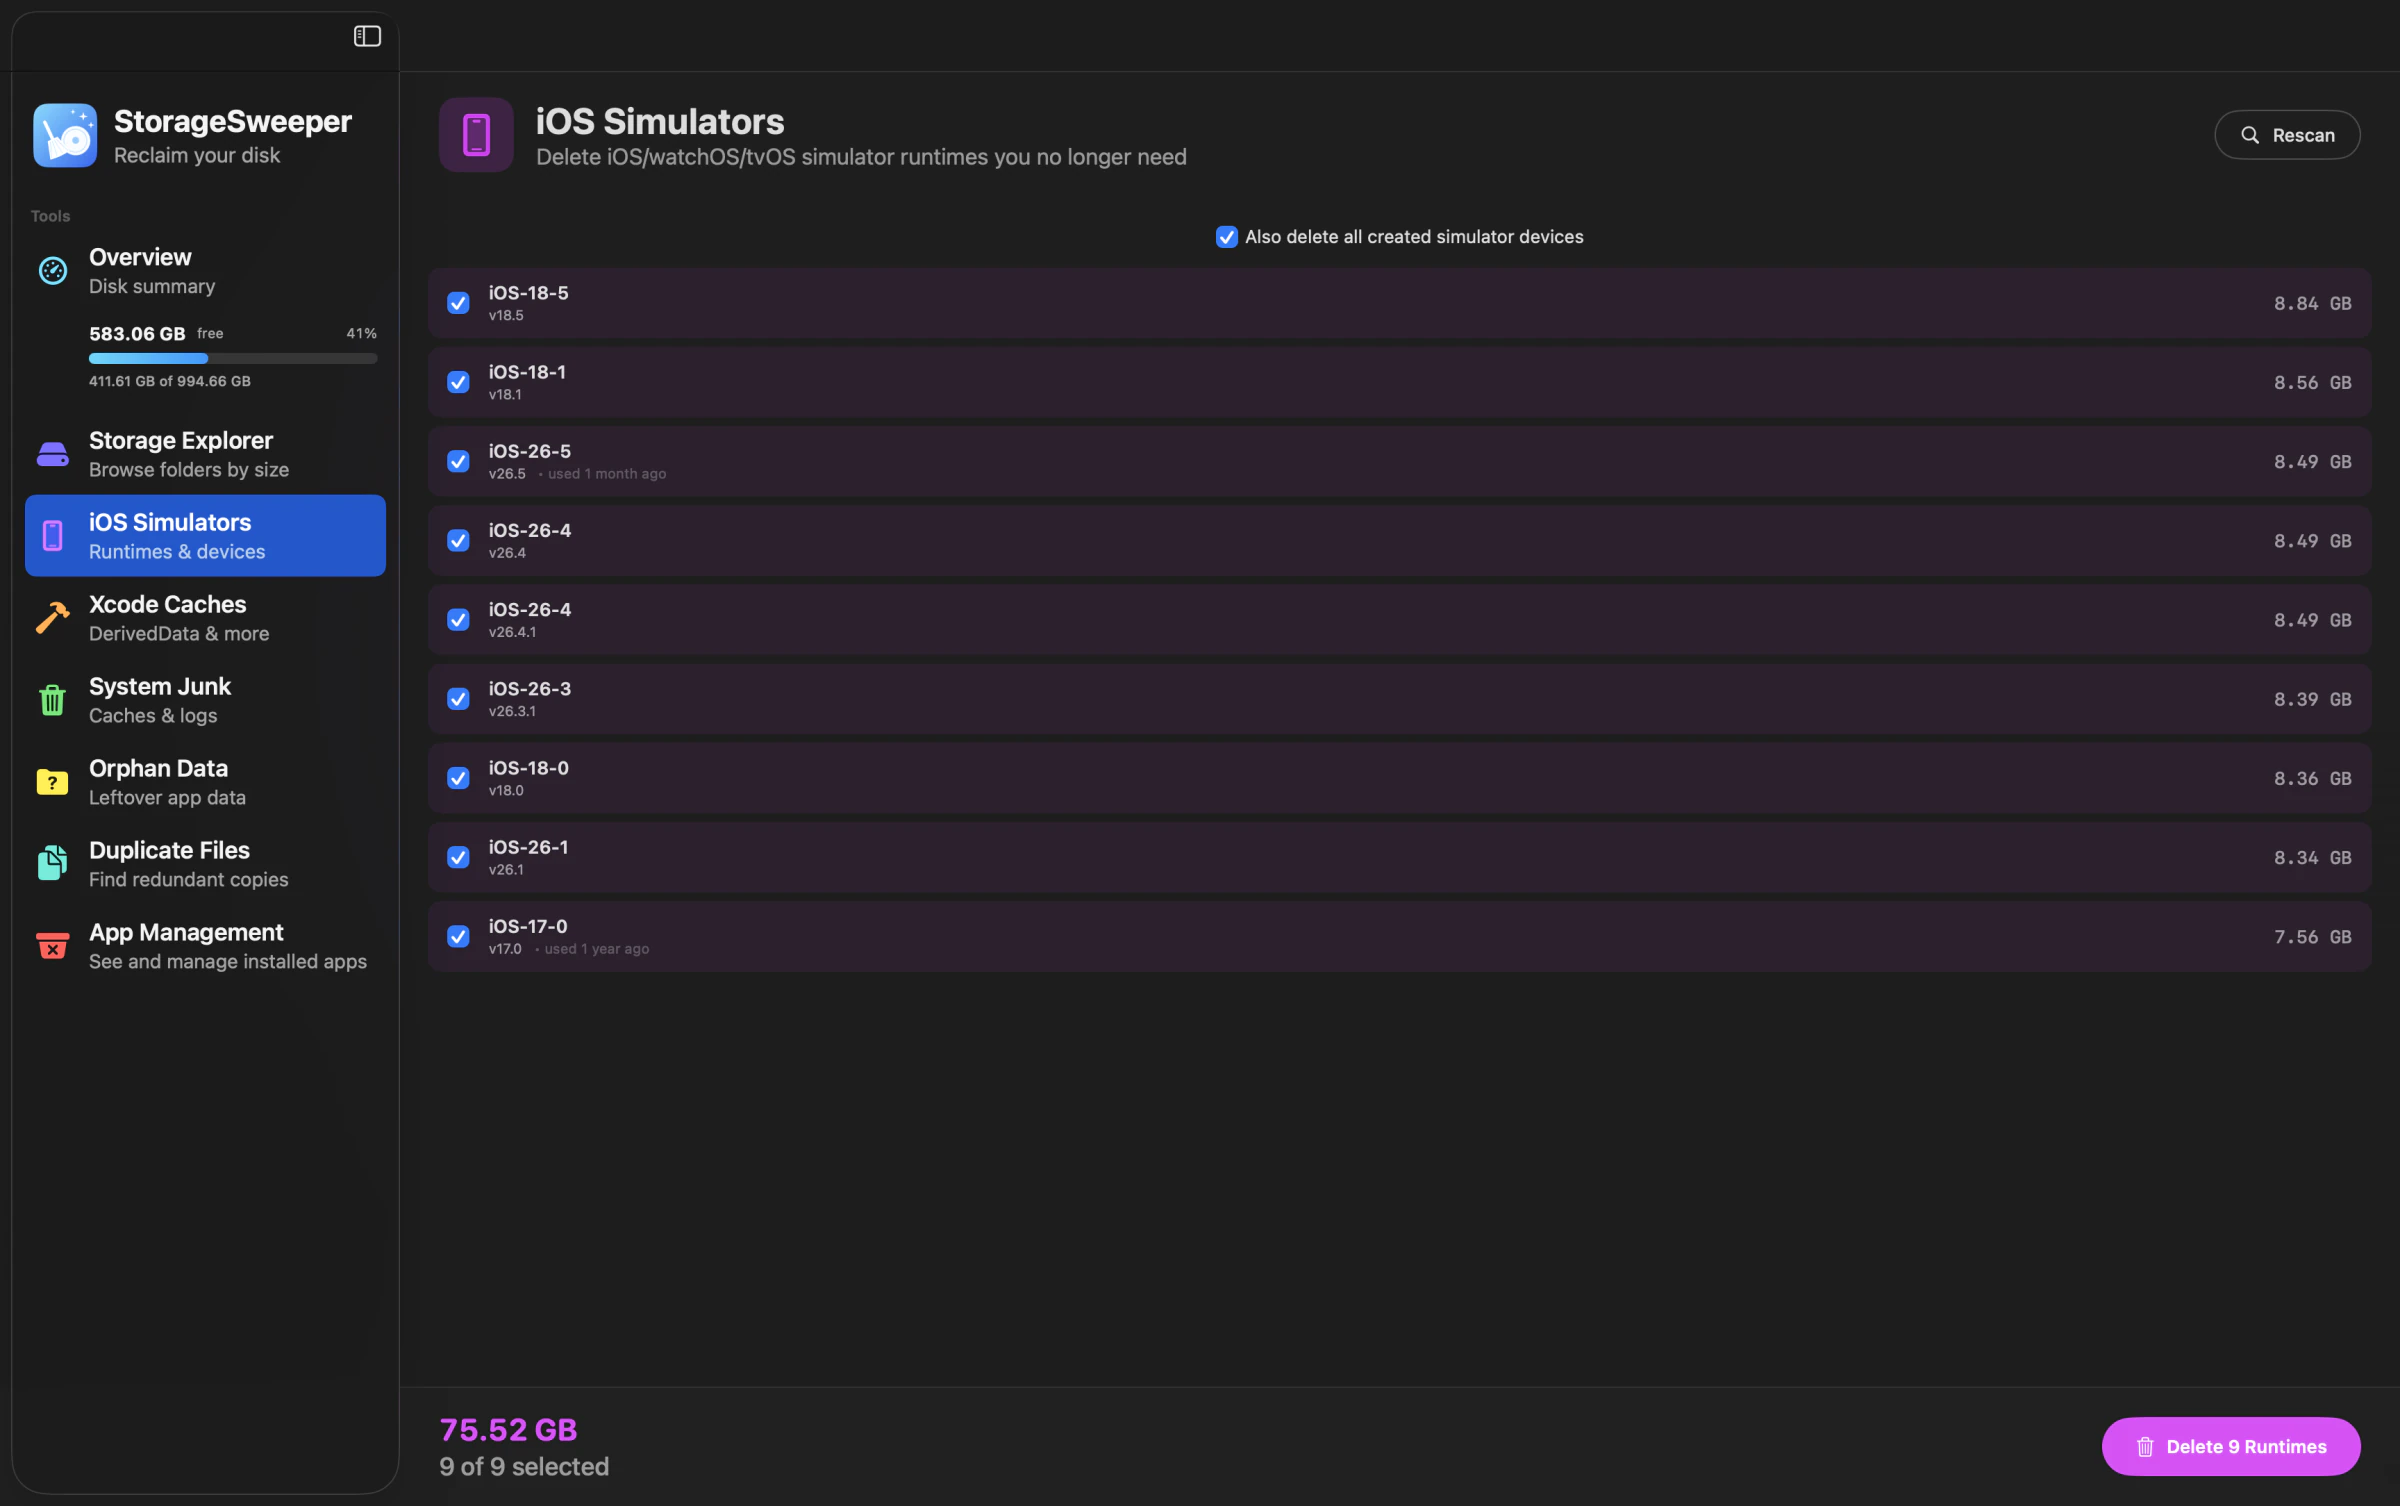
Task: Click '411.61 GB of 994.66 GB' text
Action: [170, 381]
